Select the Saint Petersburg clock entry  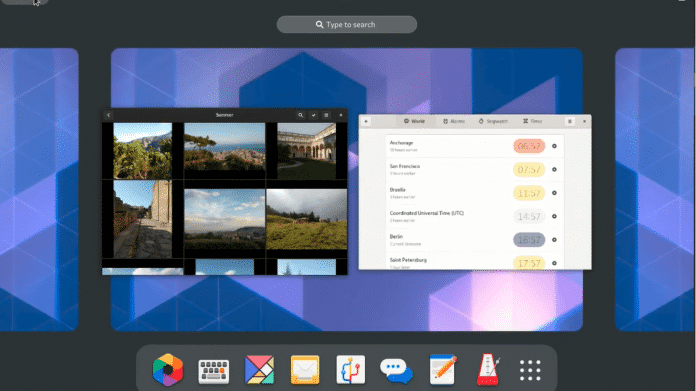click(x=475, y=262)
